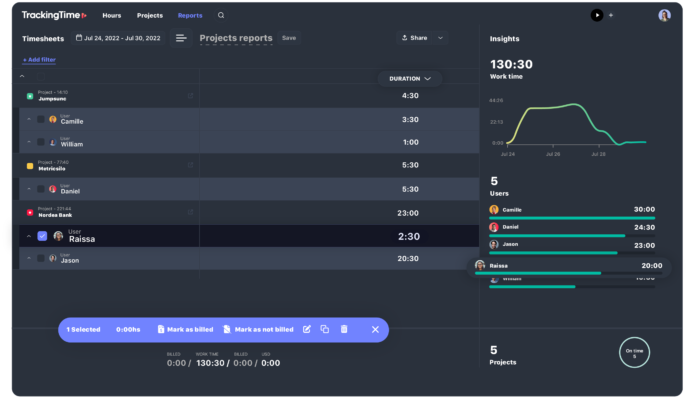Click Camille's avatar in the Insights users list

(494, 210)
